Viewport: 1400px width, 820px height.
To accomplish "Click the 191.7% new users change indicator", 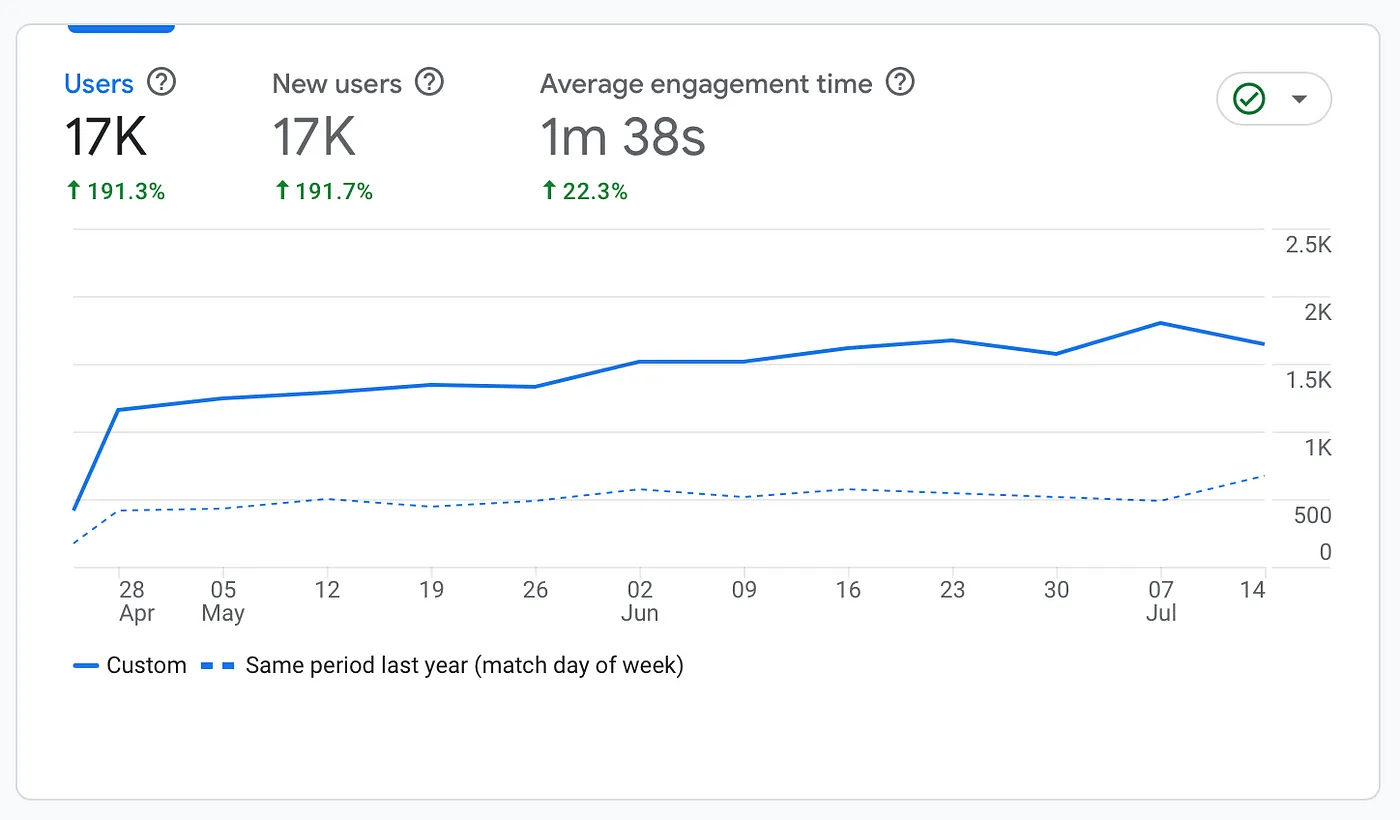I will click(x=323, y=191).
